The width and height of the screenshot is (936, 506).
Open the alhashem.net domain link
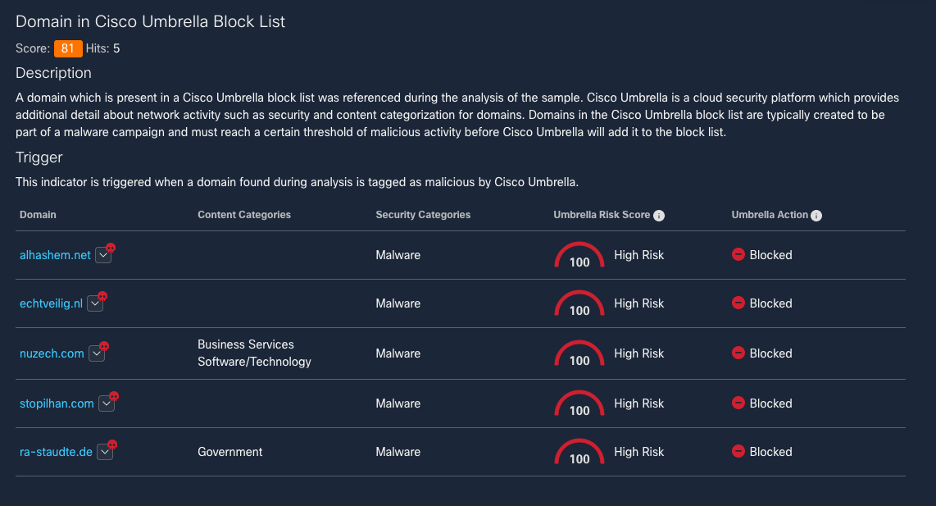click(x=55, y=255)
